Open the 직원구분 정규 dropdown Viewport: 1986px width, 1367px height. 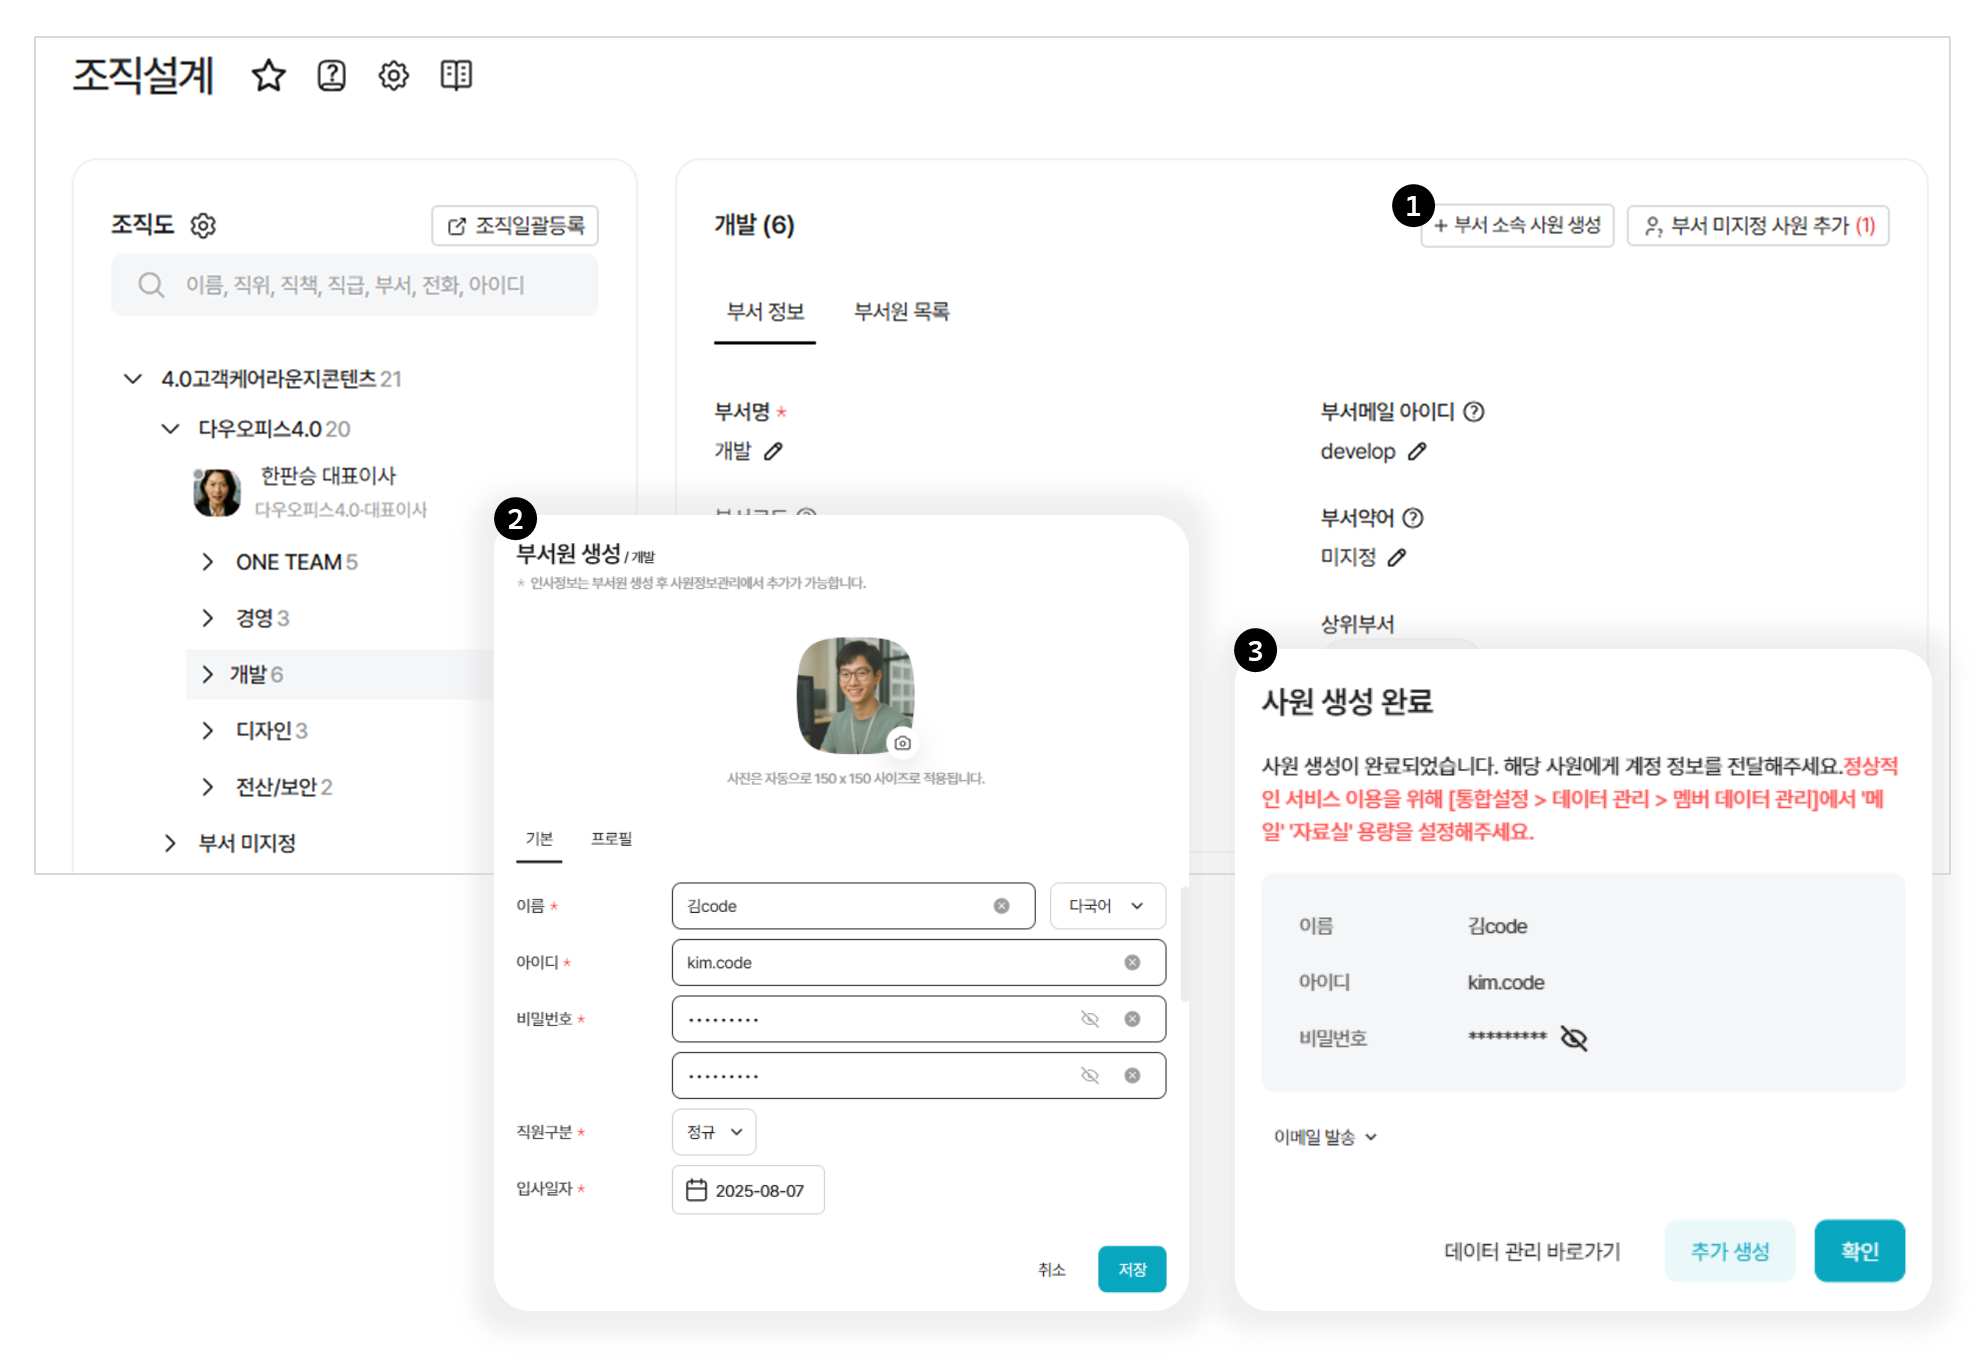pyautogui.click(x=714, y=1132)
